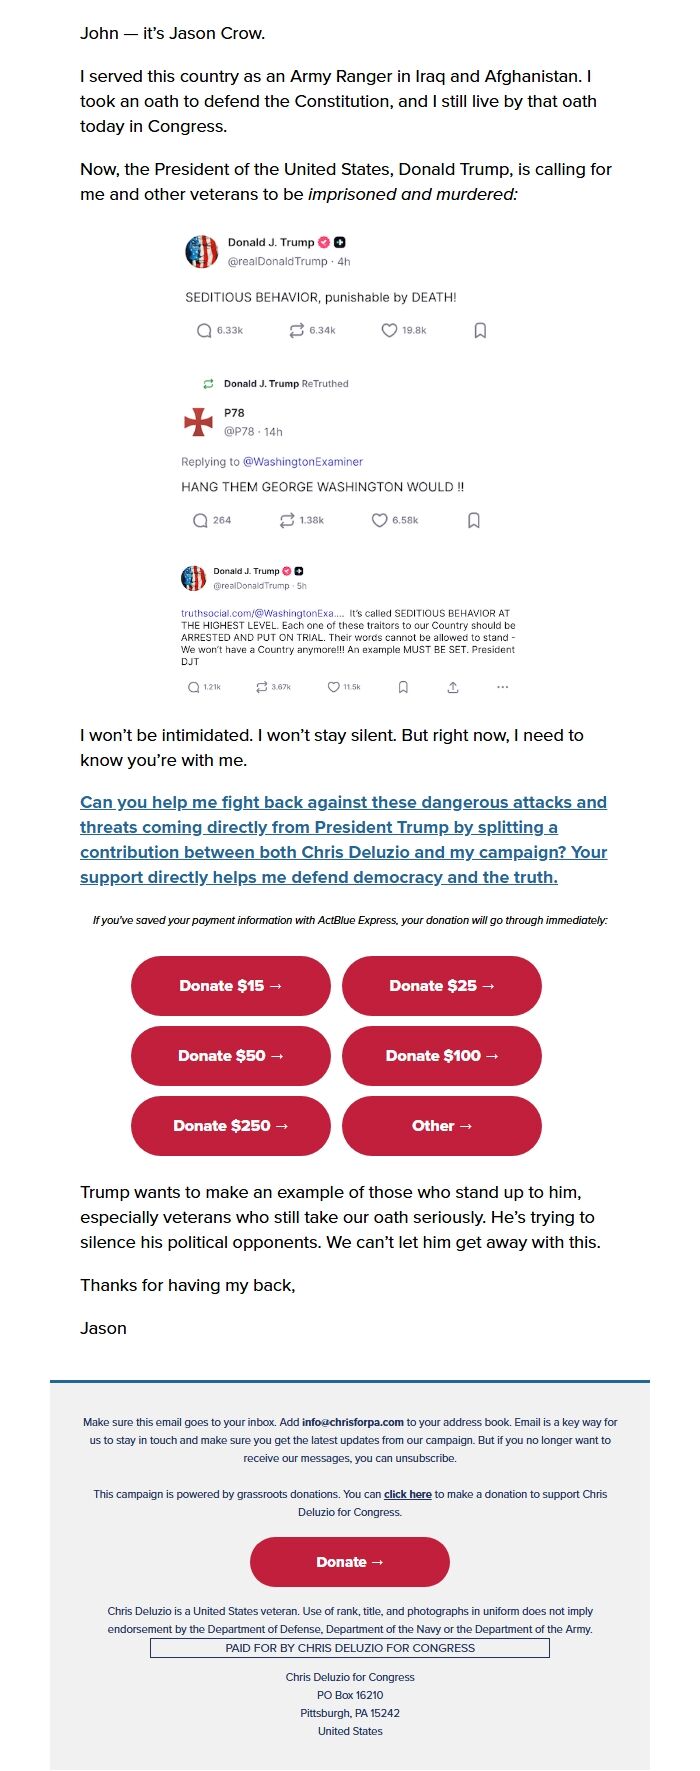Click the Donate $100 button

pos(441,1056)
